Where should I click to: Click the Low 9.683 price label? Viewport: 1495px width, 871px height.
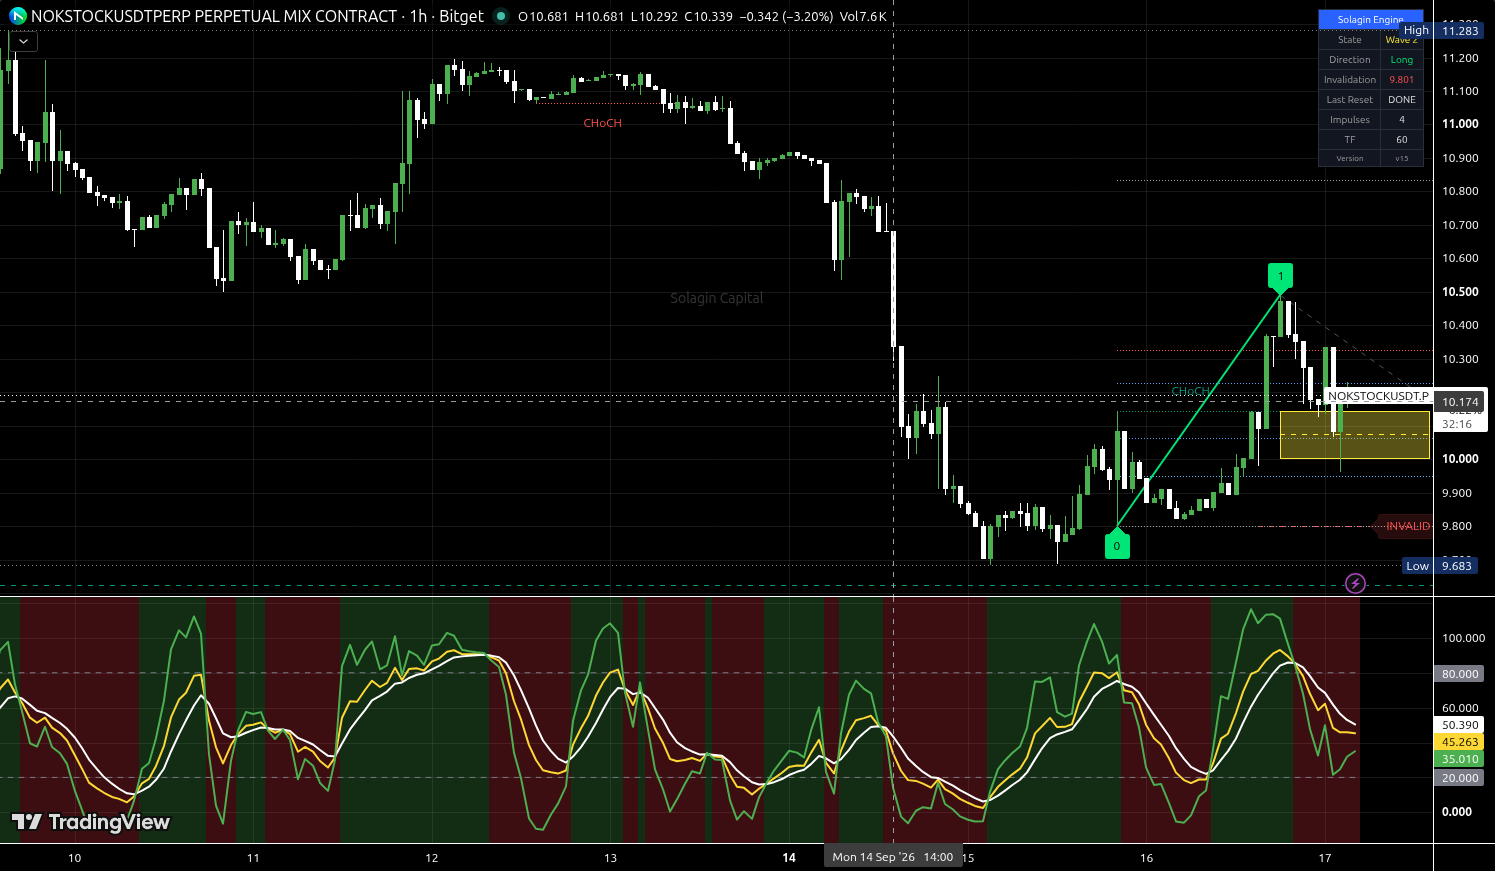point(1440,566)
